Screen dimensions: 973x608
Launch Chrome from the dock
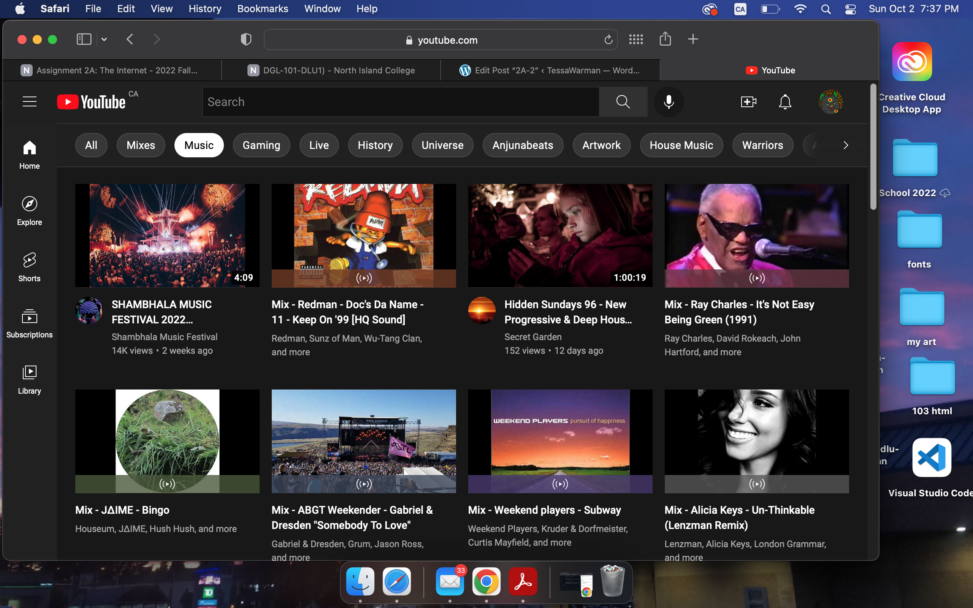(x=486, y=582)
